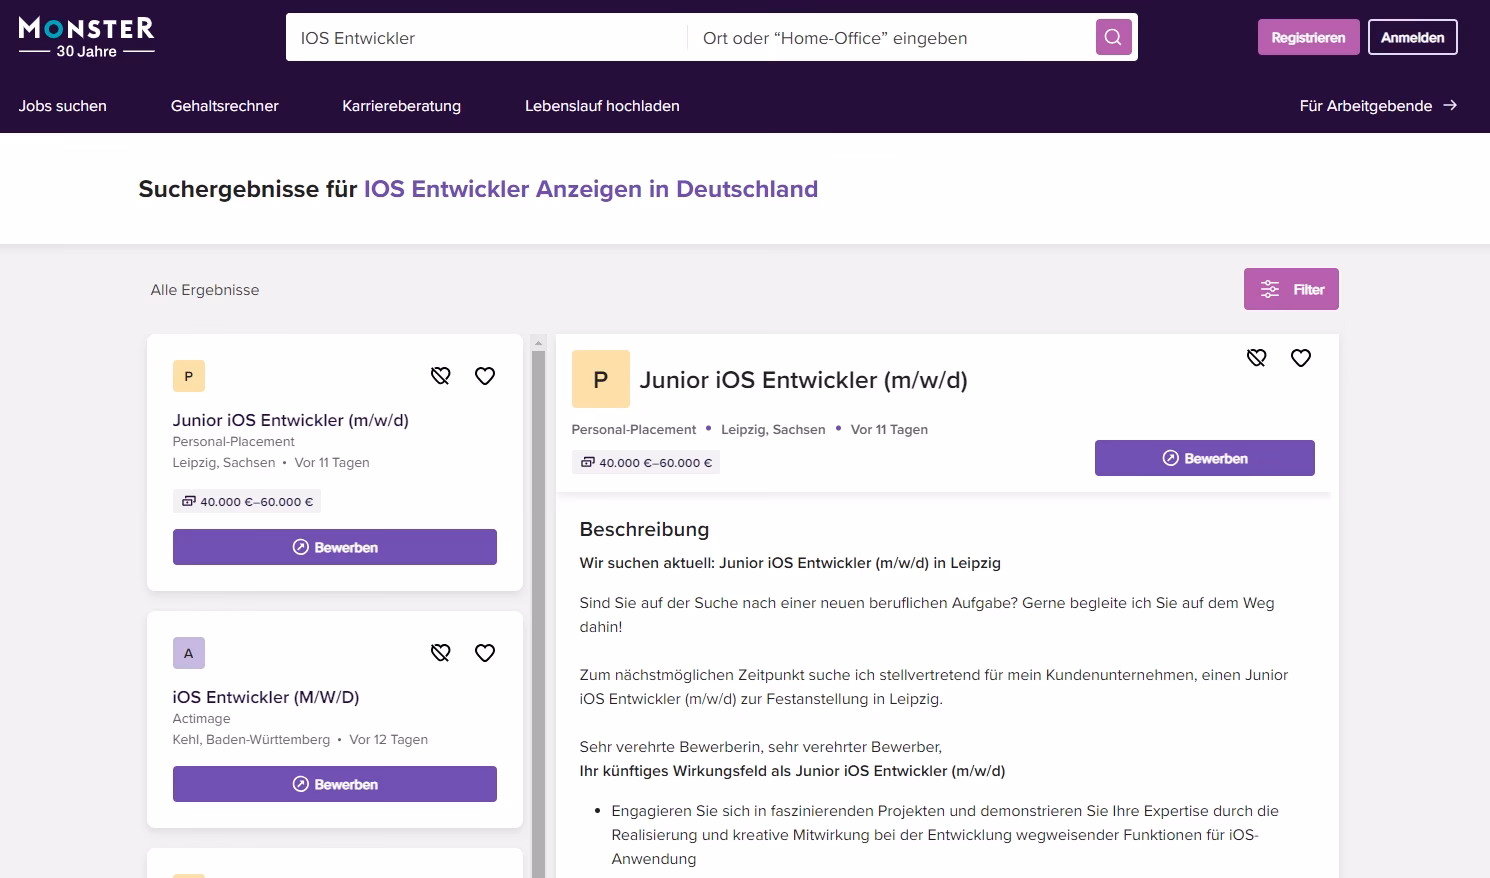Viewport: 1490px width, 878px height.
Task: Click Bewerben in the job detail panel
Action: pos(1205,458)
